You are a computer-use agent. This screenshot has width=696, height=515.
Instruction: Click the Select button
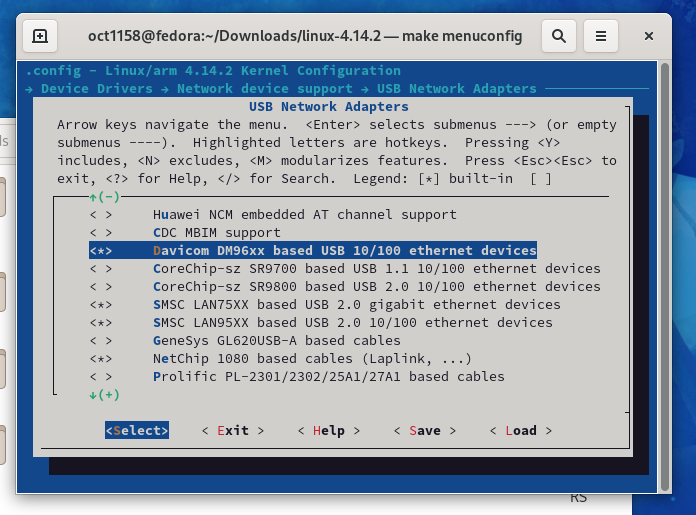(x=137, y=430)
